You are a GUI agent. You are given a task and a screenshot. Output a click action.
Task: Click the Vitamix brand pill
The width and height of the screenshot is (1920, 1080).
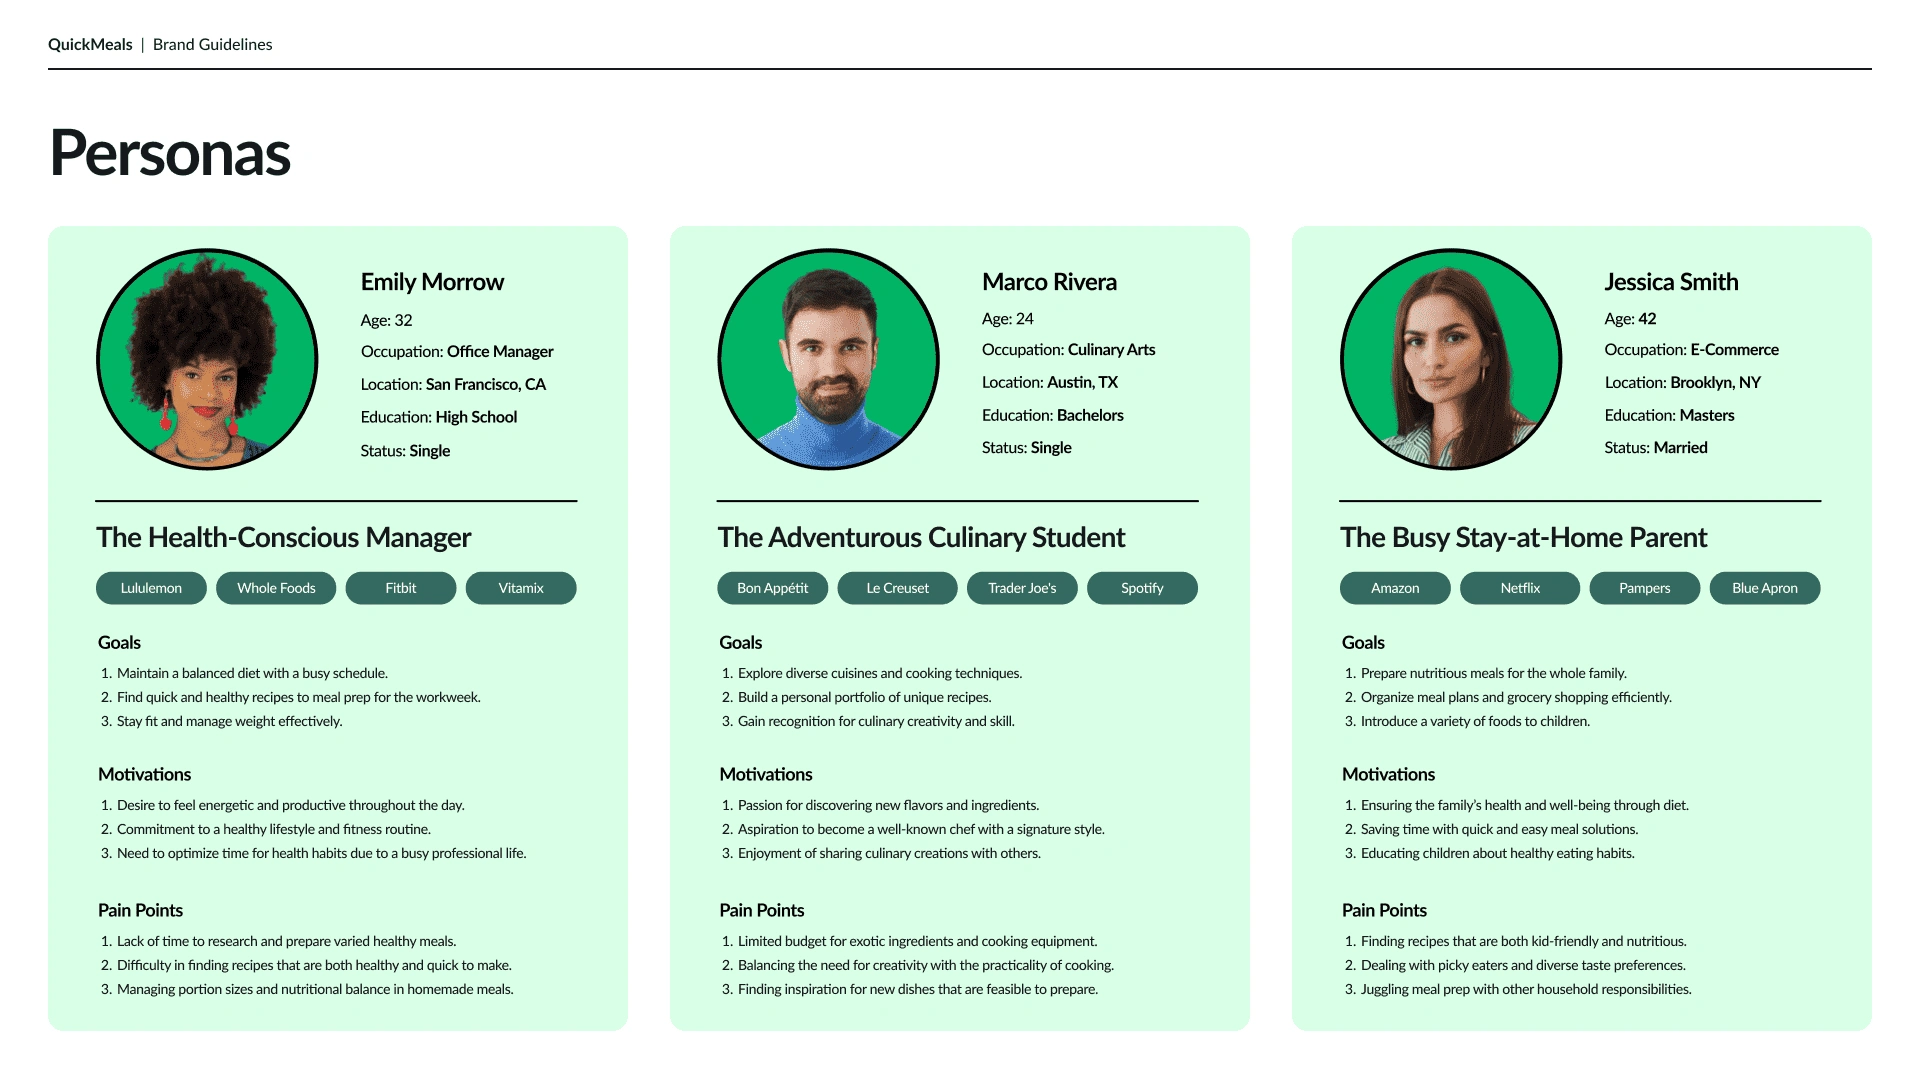click(x=520, y=588)
